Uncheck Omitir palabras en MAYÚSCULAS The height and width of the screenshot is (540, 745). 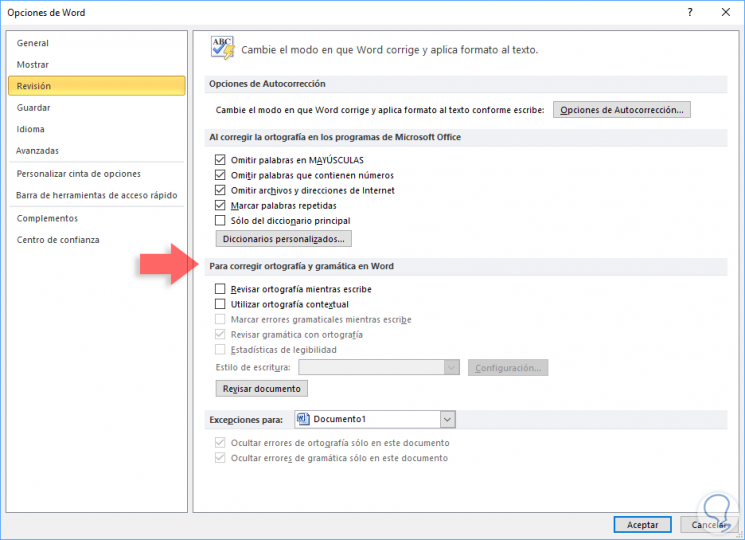pyautogui.click(x=220, y=160)
